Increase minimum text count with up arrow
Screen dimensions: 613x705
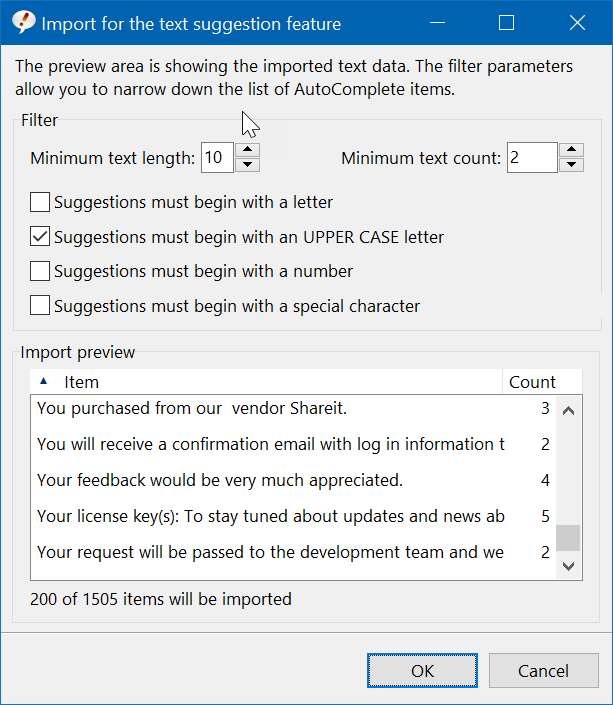point(571,150)
